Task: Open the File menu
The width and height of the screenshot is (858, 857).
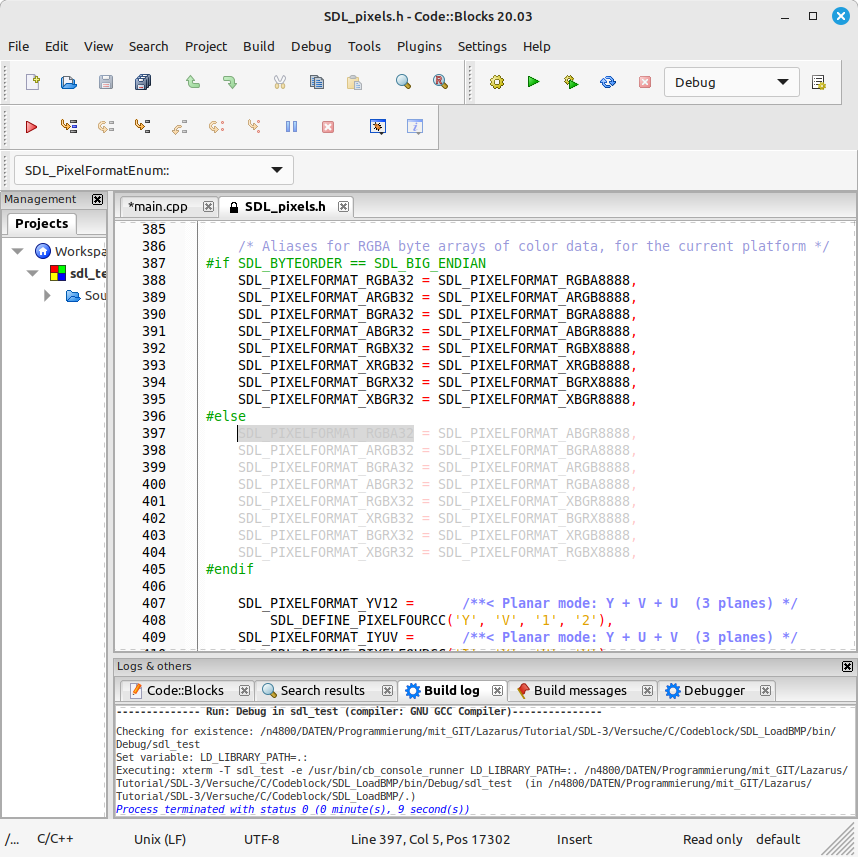Action: pos(19,47)
